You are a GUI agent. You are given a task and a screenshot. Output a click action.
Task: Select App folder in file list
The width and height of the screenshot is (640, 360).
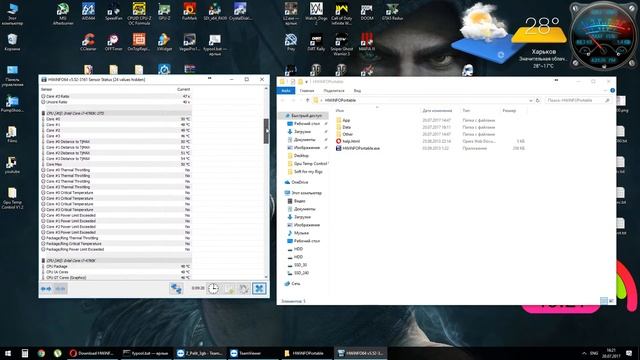click(343, 120)
